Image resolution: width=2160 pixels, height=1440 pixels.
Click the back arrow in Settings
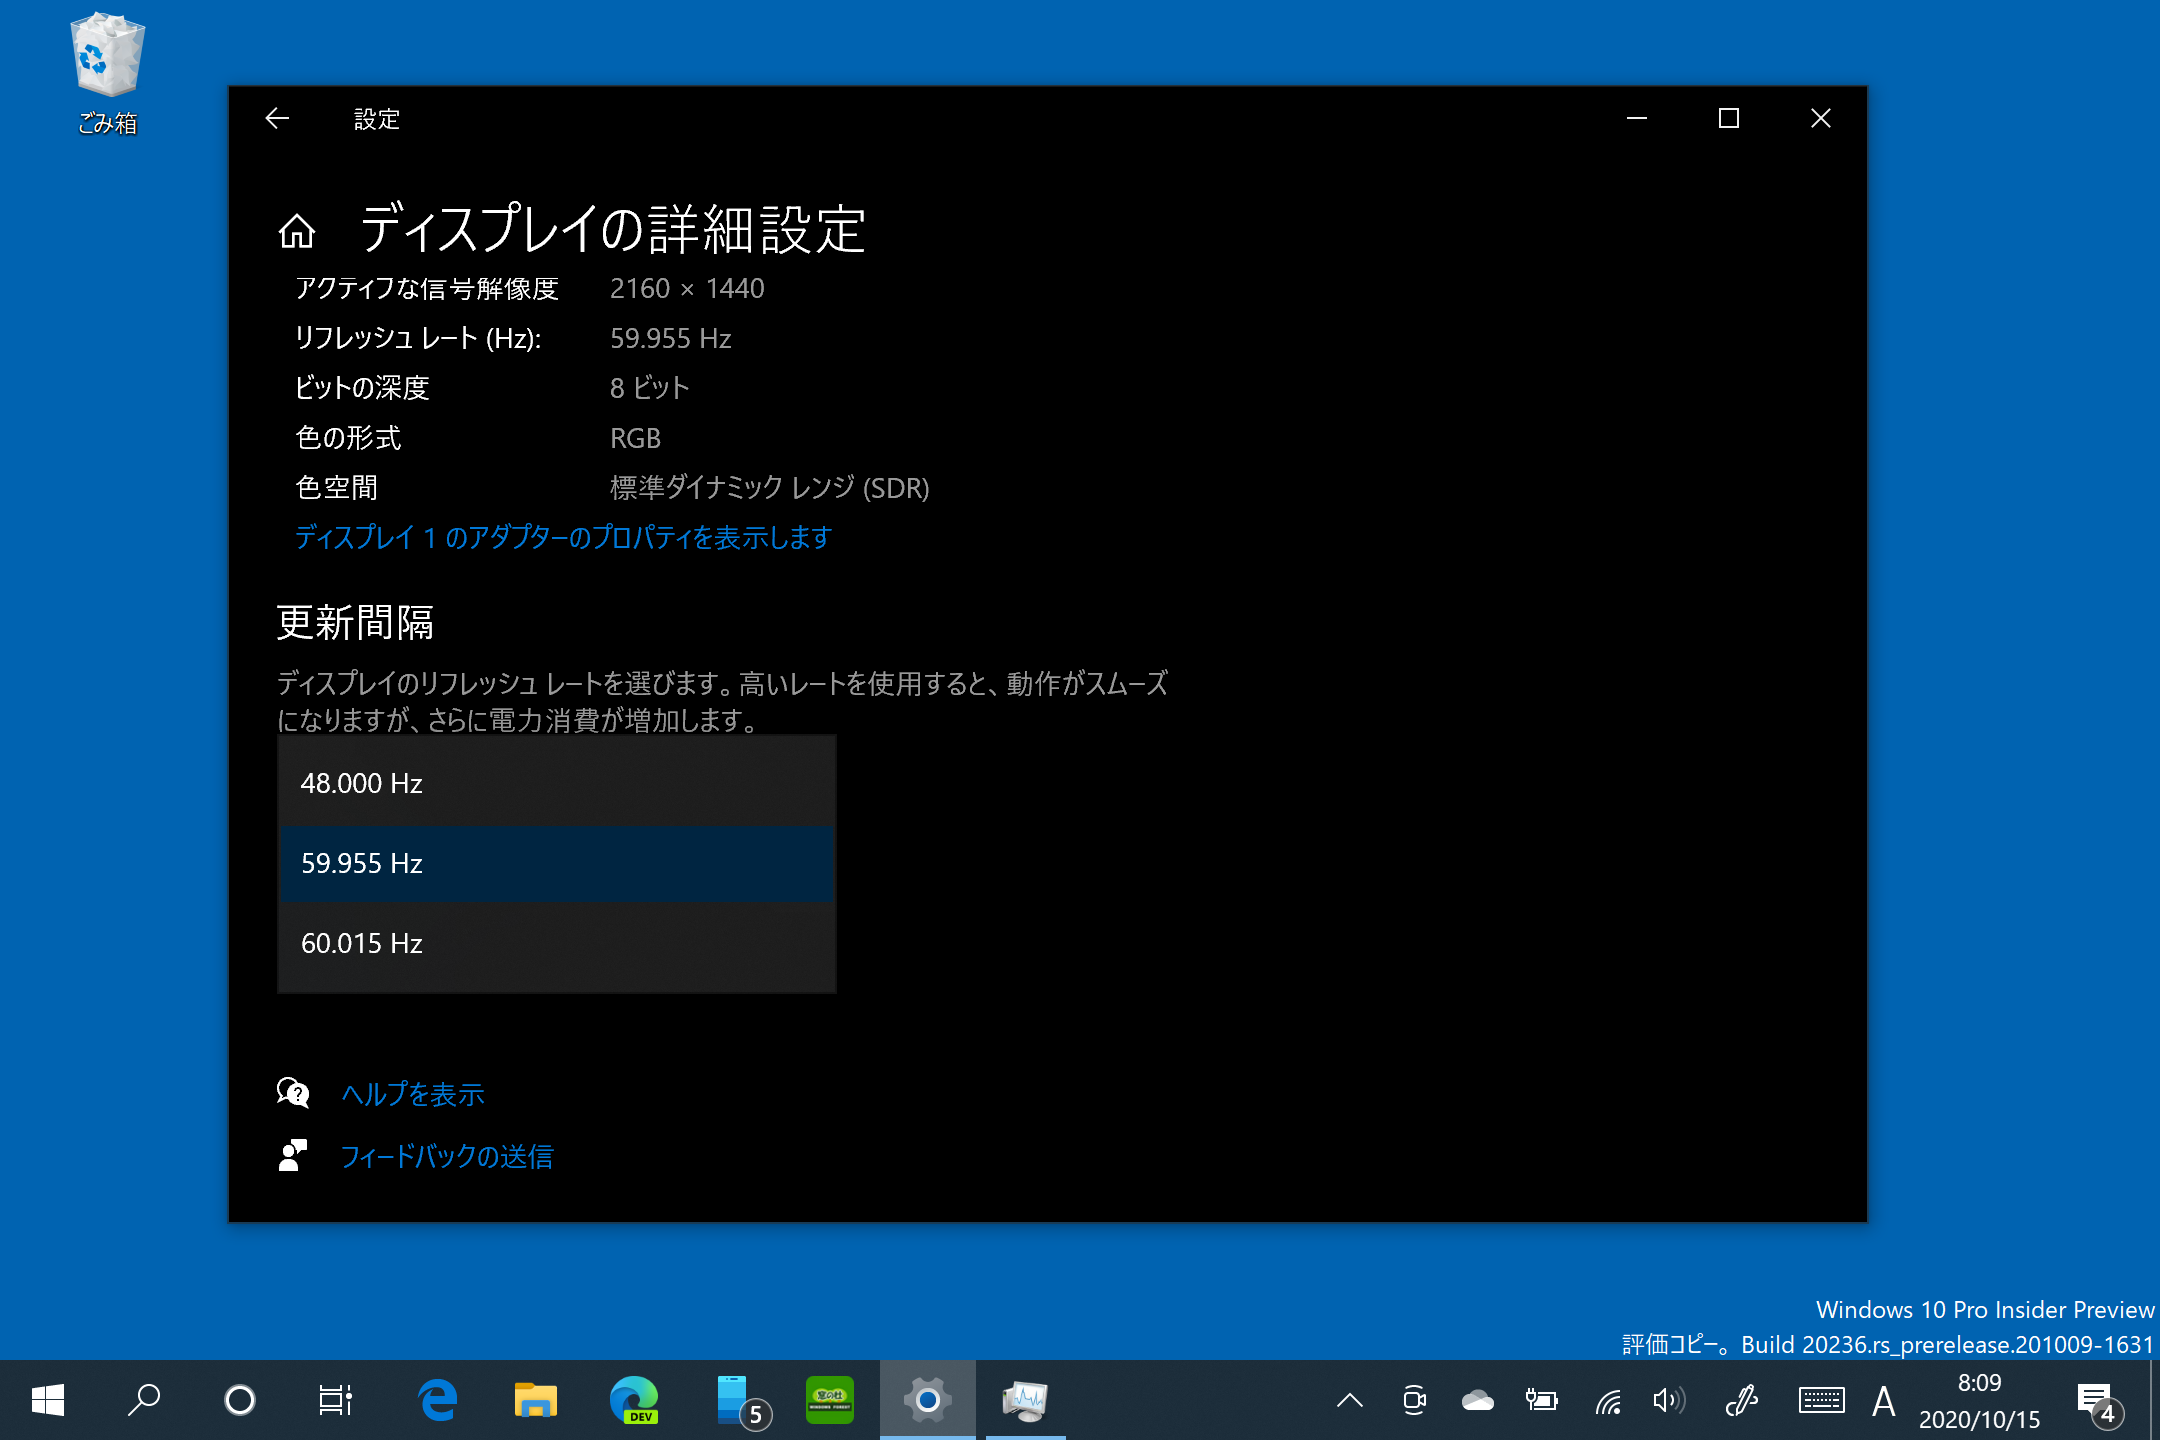(x=279, y=118)
